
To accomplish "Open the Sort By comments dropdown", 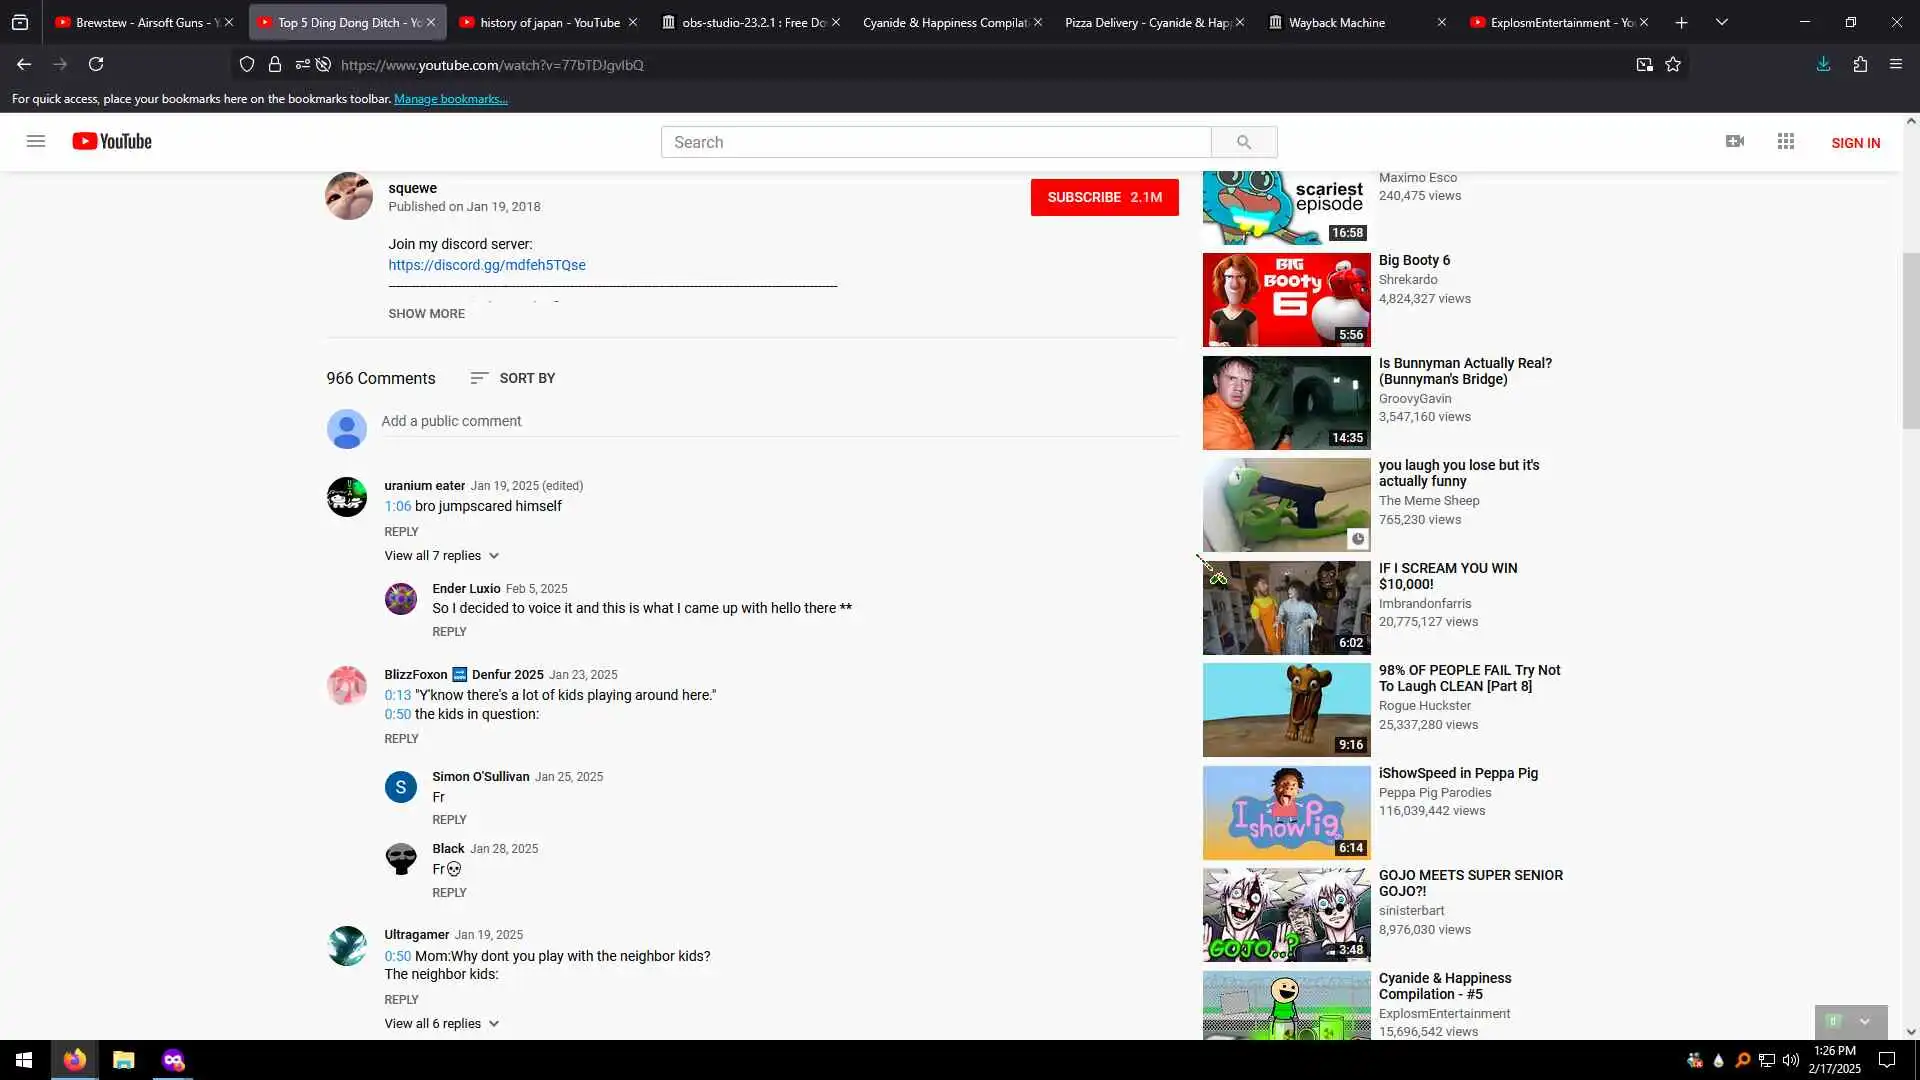I will tap(512, 378).
